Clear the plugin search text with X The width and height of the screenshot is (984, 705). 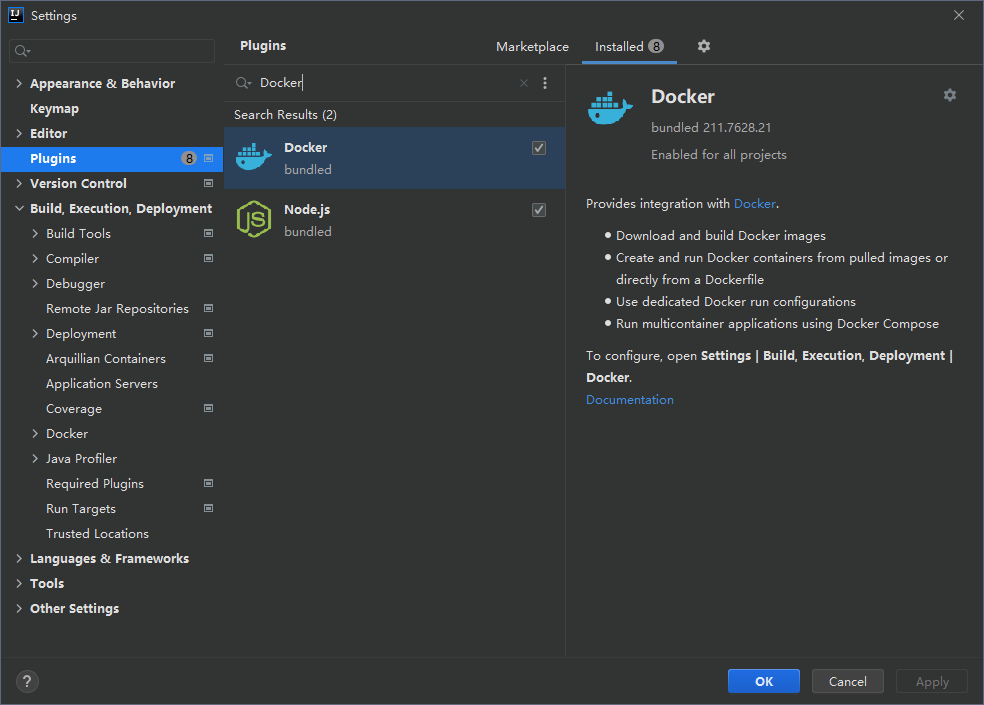[523, 83]
